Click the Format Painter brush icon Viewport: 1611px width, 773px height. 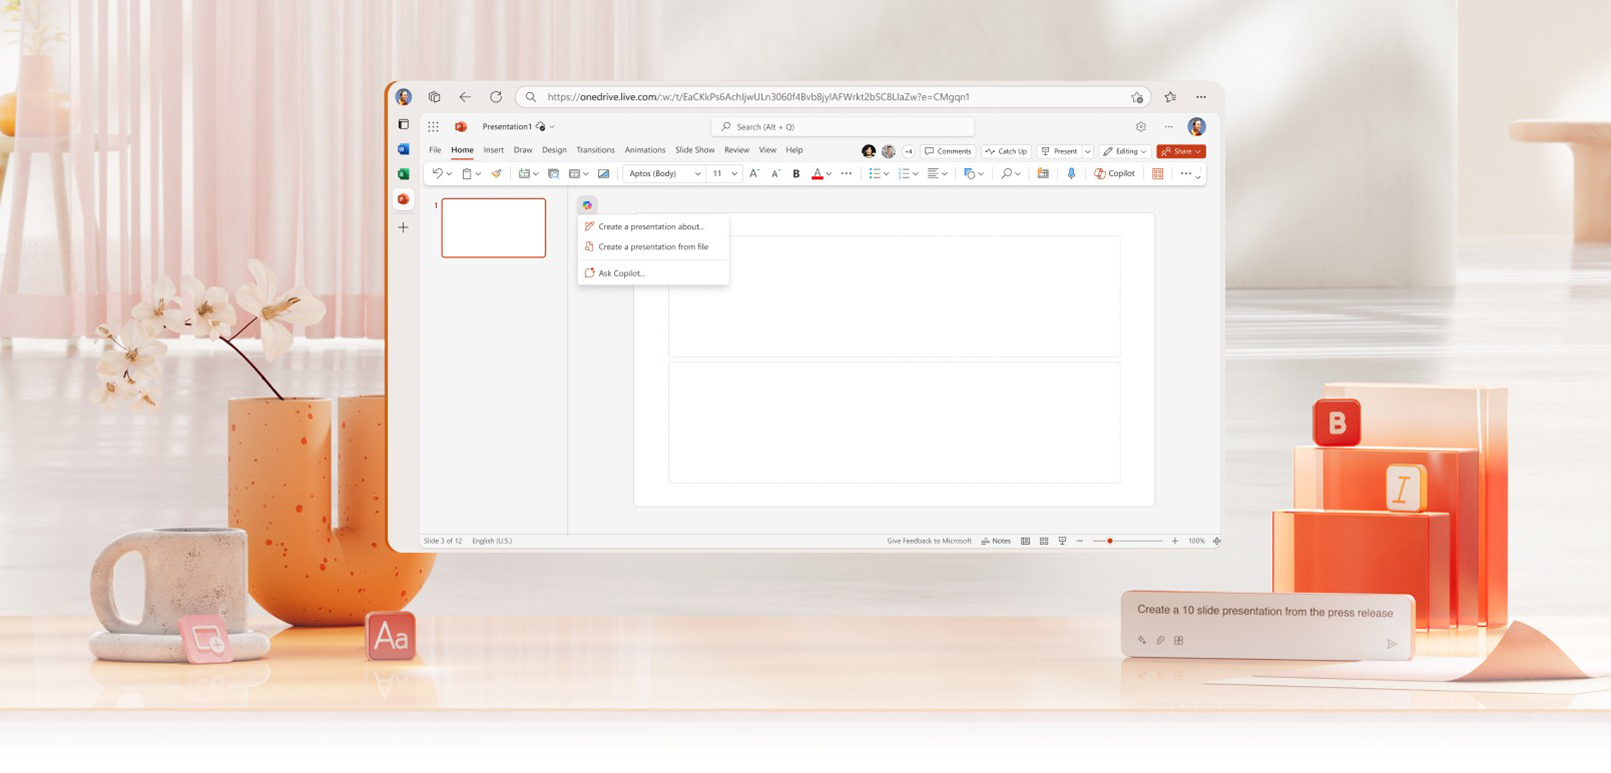click(497, 174)
